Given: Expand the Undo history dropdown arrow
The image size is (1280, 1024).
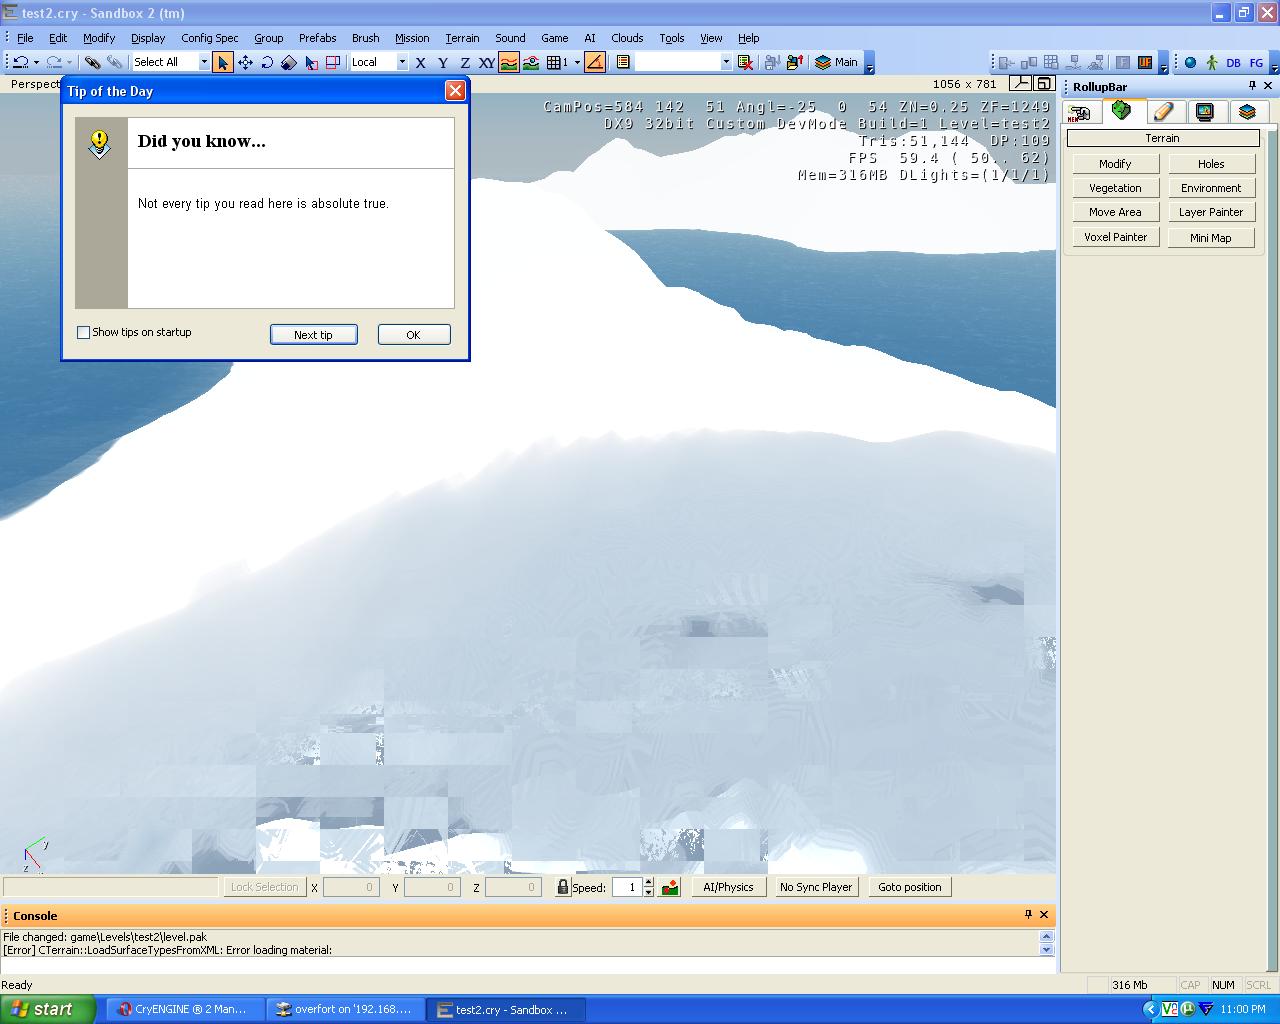Looking at the screenshot, I should pyautogui.click(x=36, y=62).
